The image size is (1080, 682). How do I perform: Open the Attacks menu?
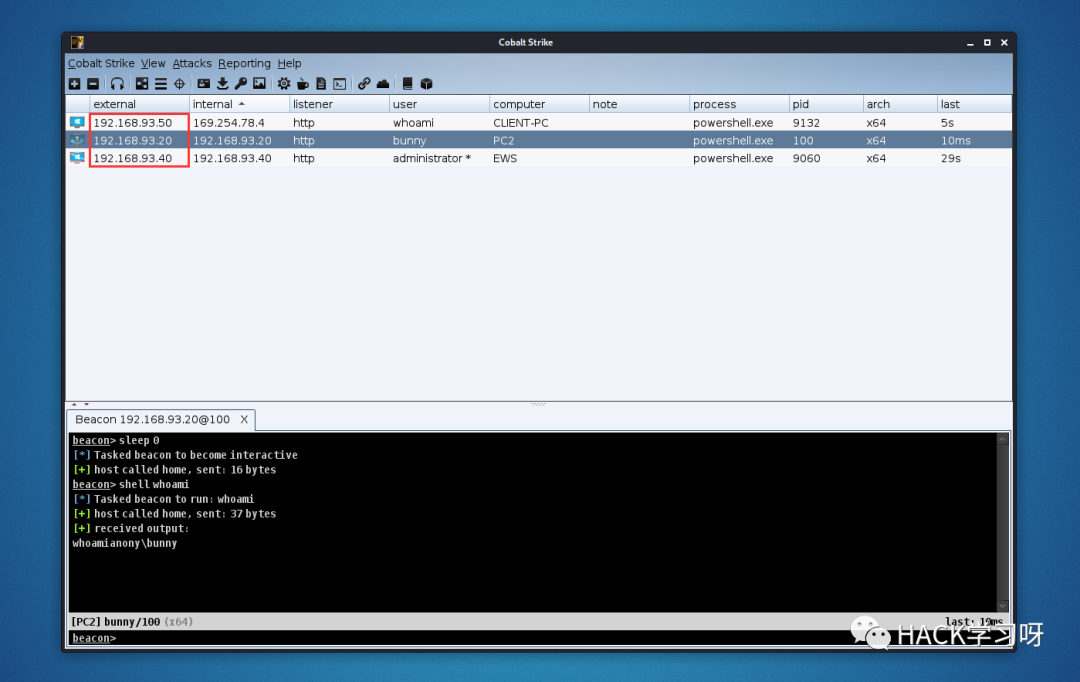click(192, 63)
